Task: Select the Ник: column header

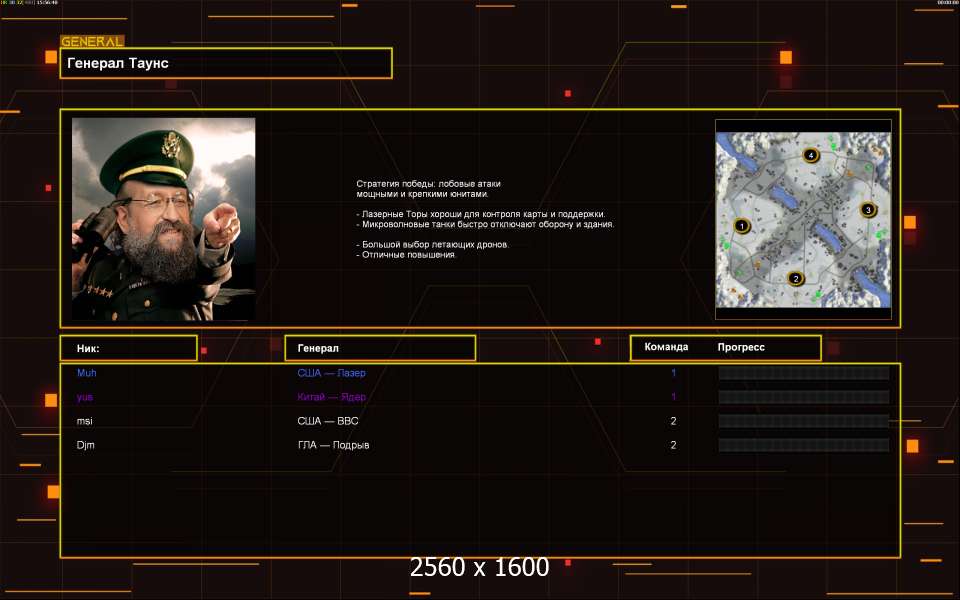Action: coord(128,348)
